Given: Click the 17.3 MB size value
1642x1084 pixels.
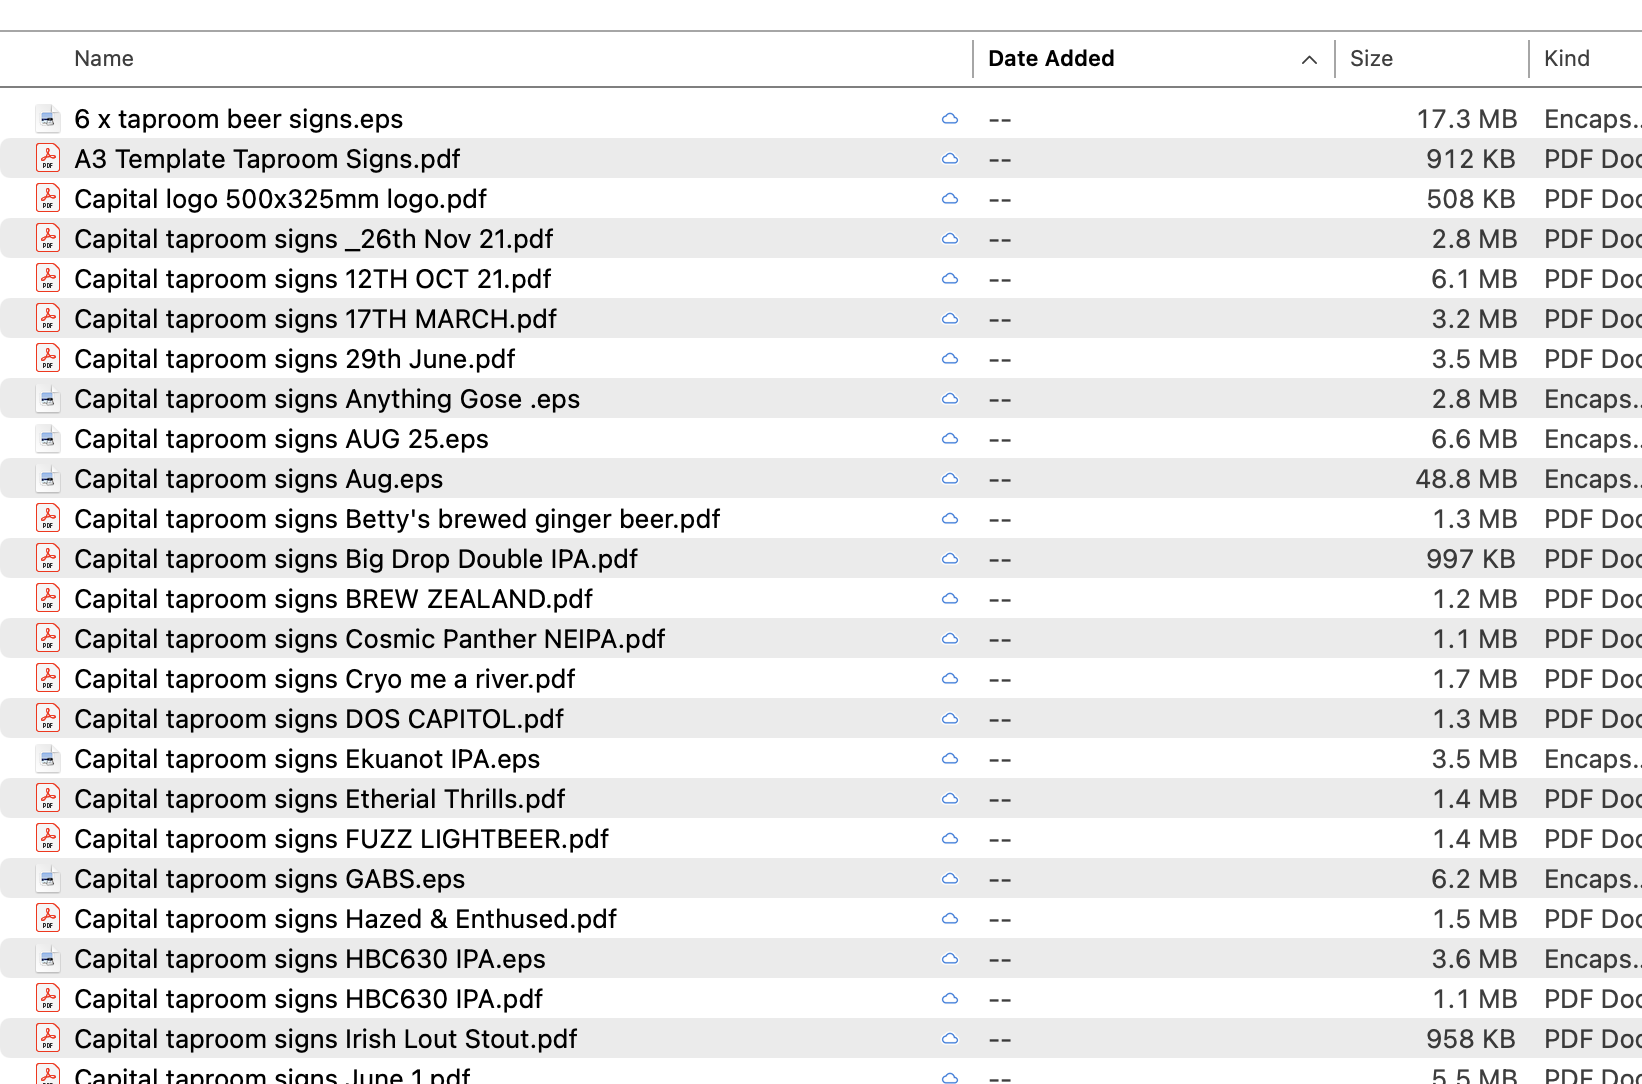Looking at the screenshot, I should click(x=1467, y=119).
